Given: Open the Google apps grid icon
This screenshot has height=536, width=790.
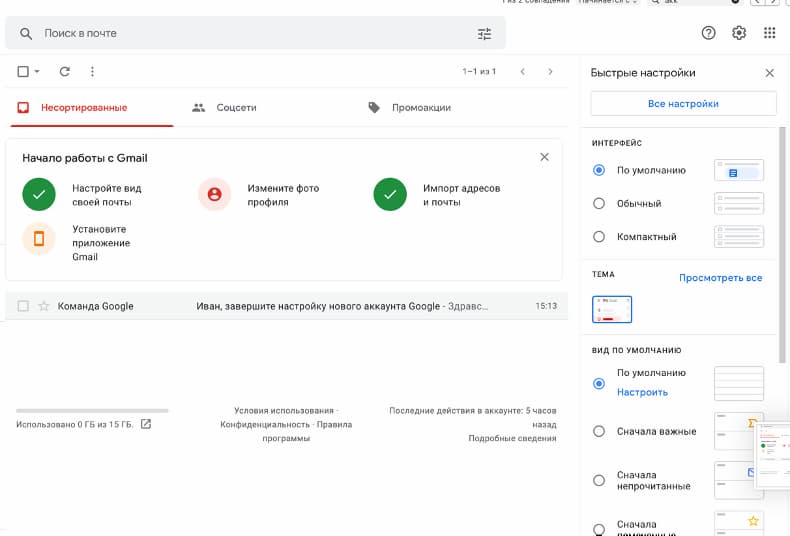Looking at the screenshot, I should (769, 33).
